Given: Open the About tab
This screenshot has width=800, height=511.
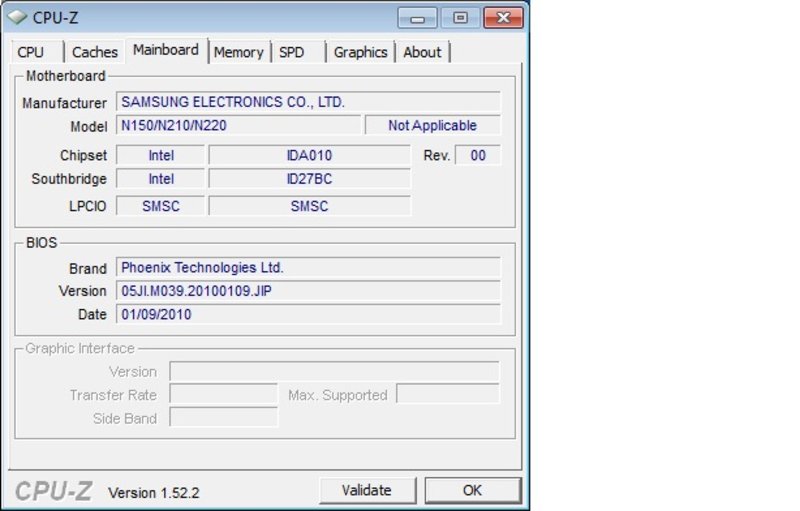Looking at the screenshot, I should click(422, 52).
